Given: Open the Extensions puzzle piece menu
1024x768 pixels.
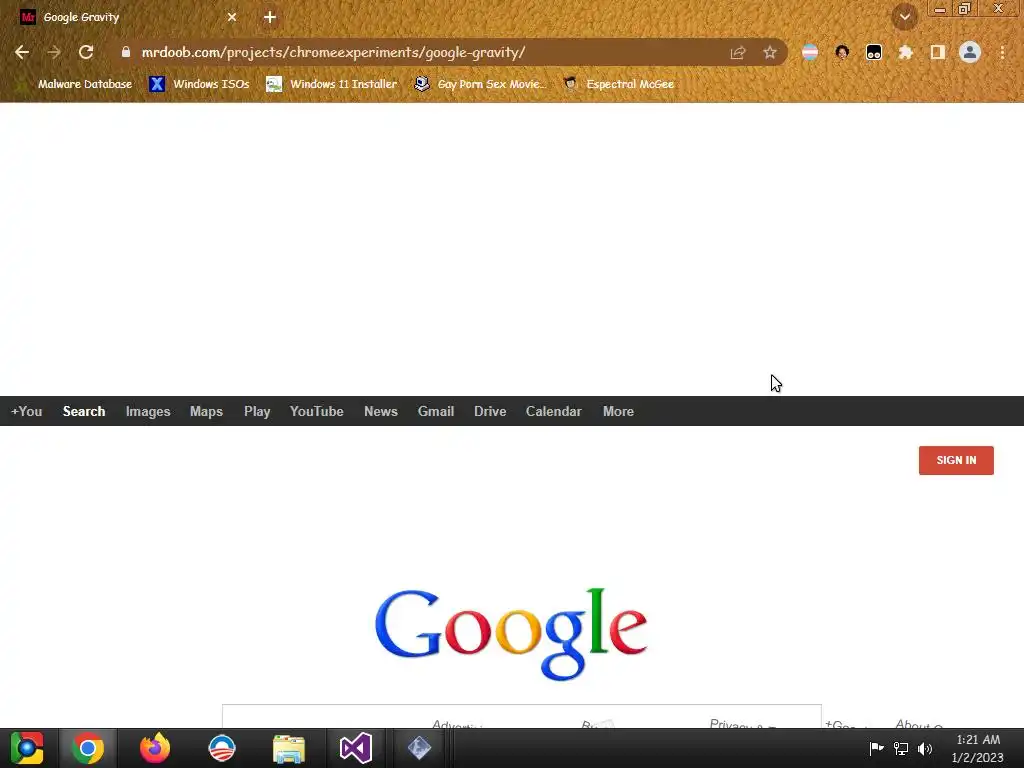Looking at the screenshot, I should [x=906, y=53].
